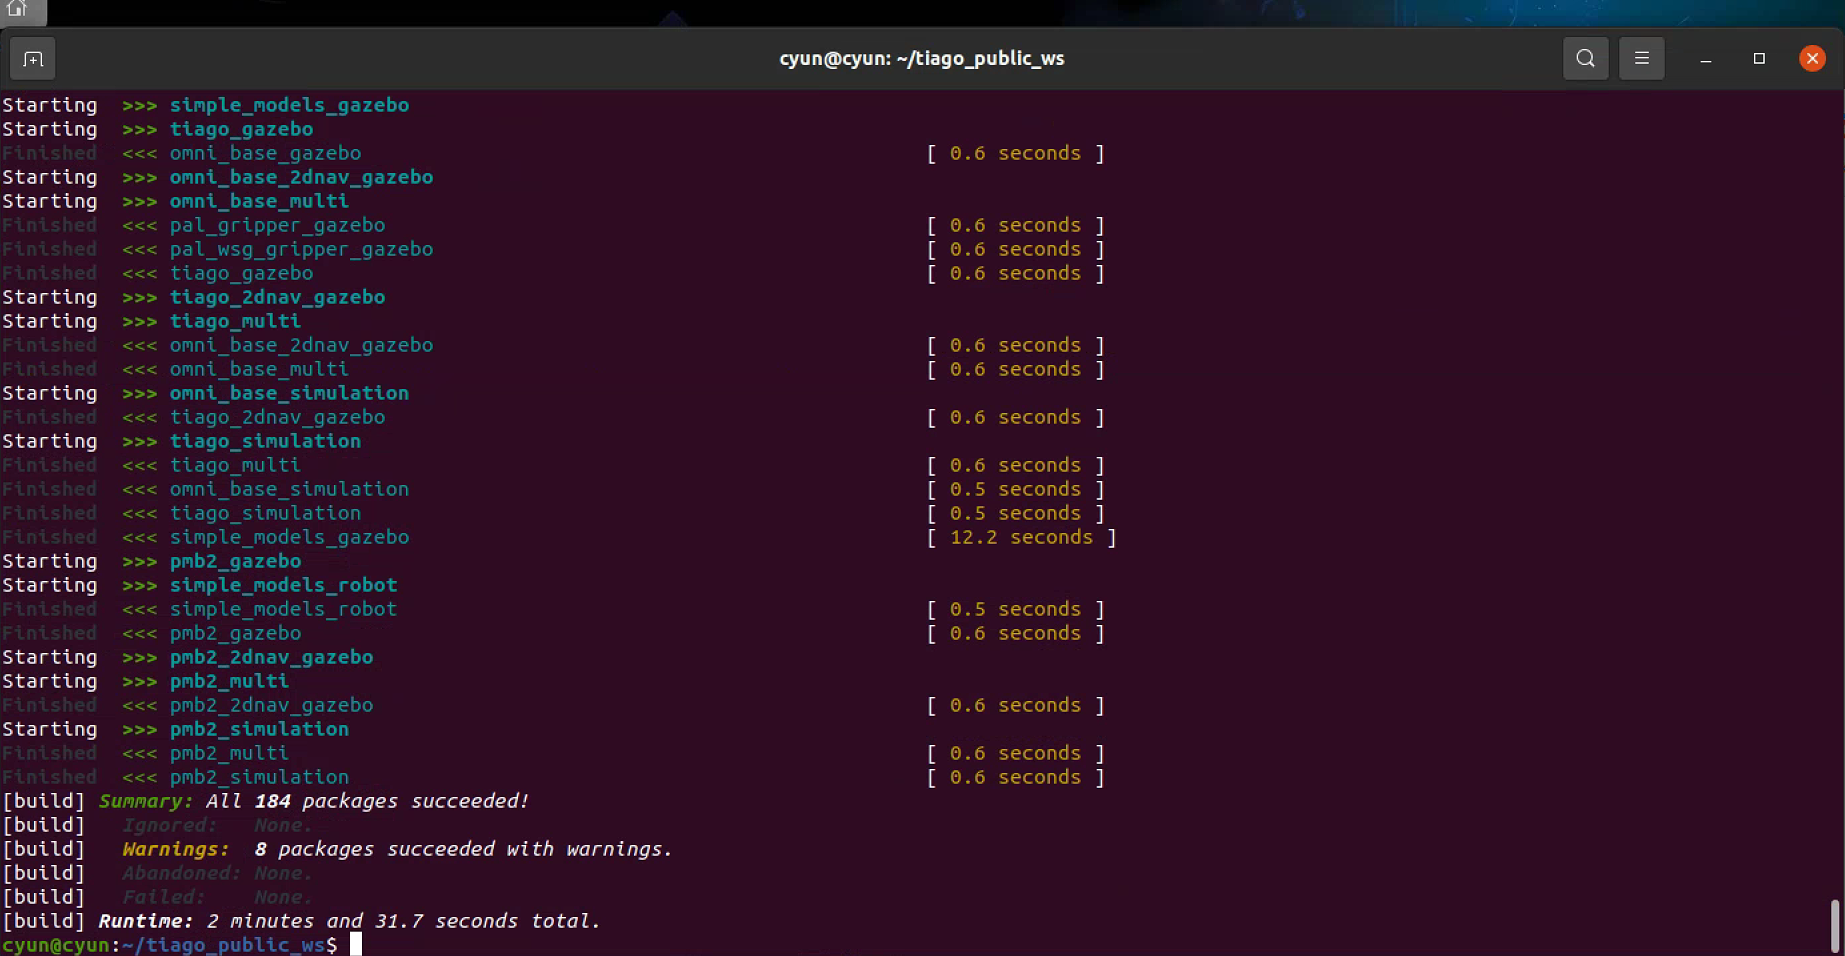Image resolution: width=1845 pixels, height=956 pixels.
Task: Click 'pmb2_2dnav_gazebo' in its Finished line
Action: (271, 705)
